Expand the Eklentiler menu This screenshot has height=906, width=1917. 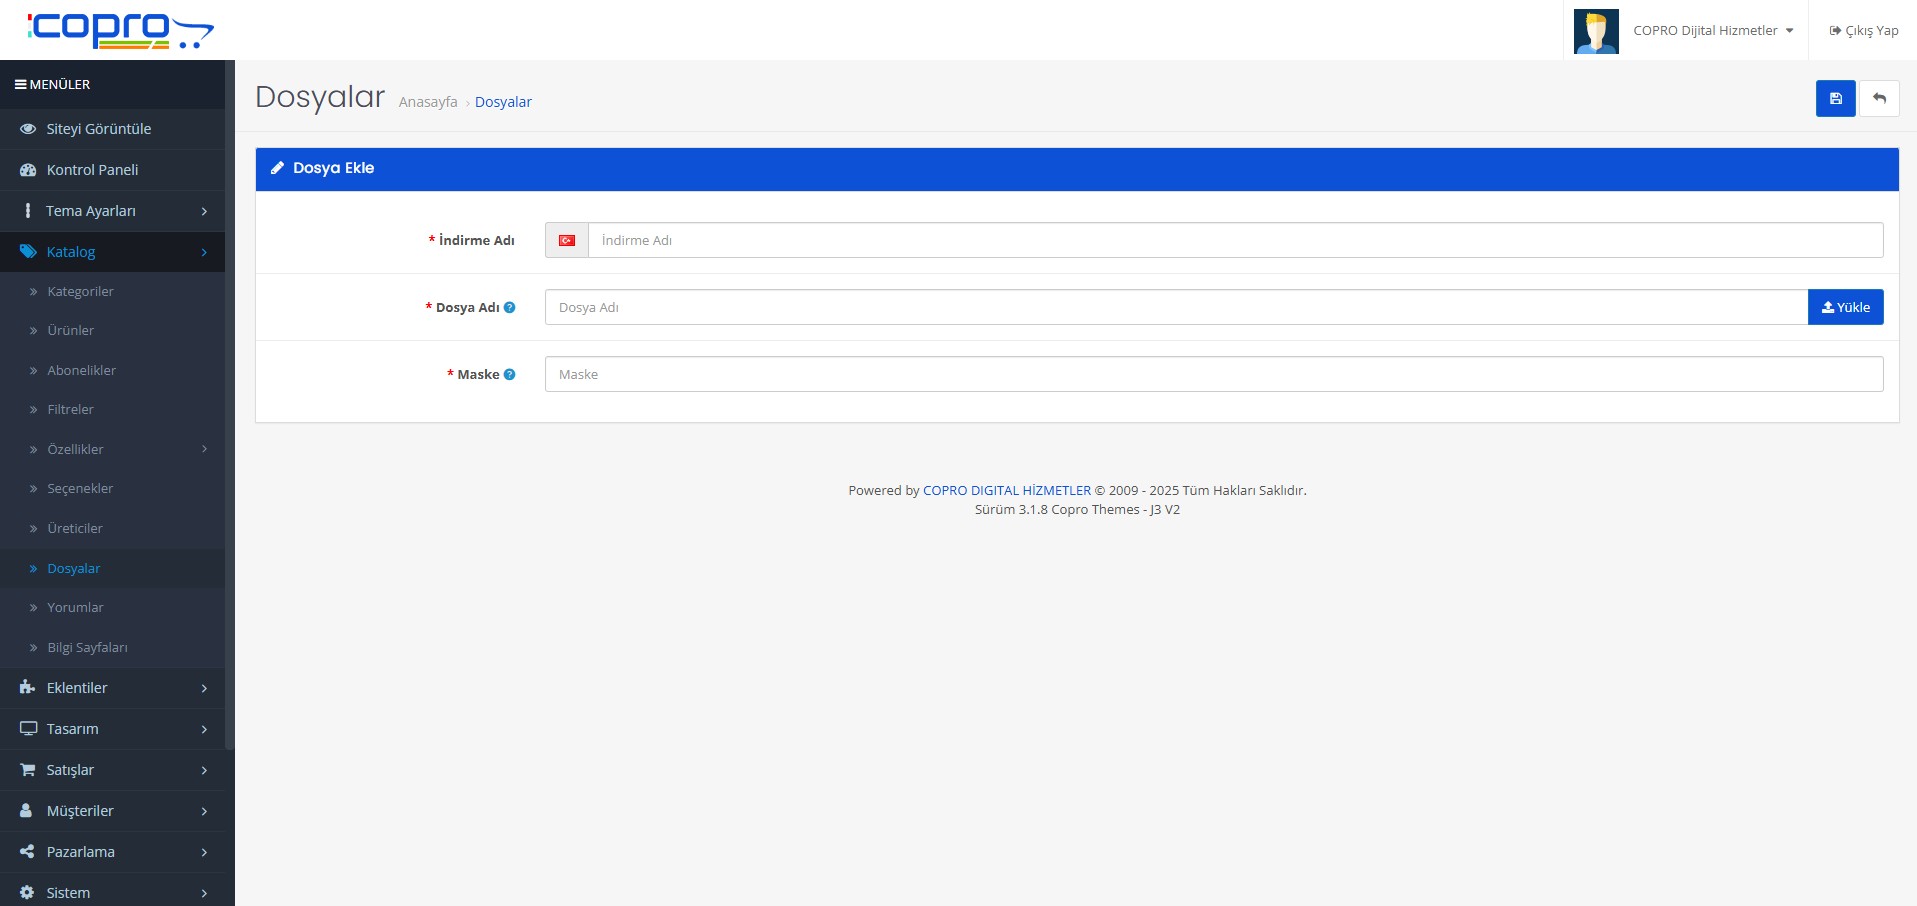click(x=112, y=688)
